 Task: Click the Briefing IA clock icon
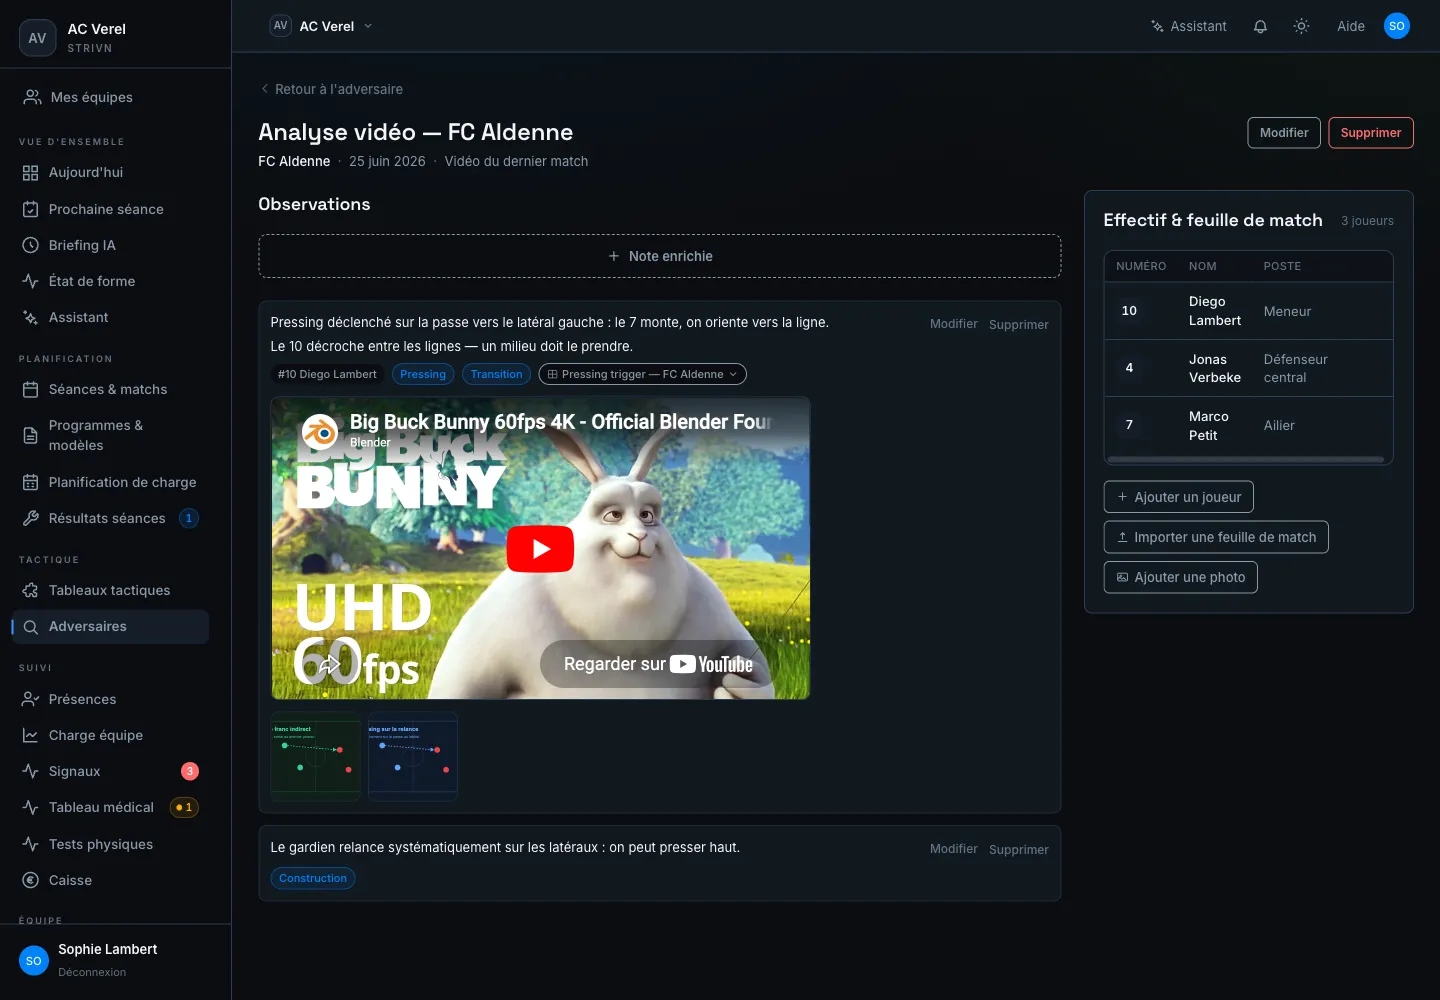tap(31, 245)
